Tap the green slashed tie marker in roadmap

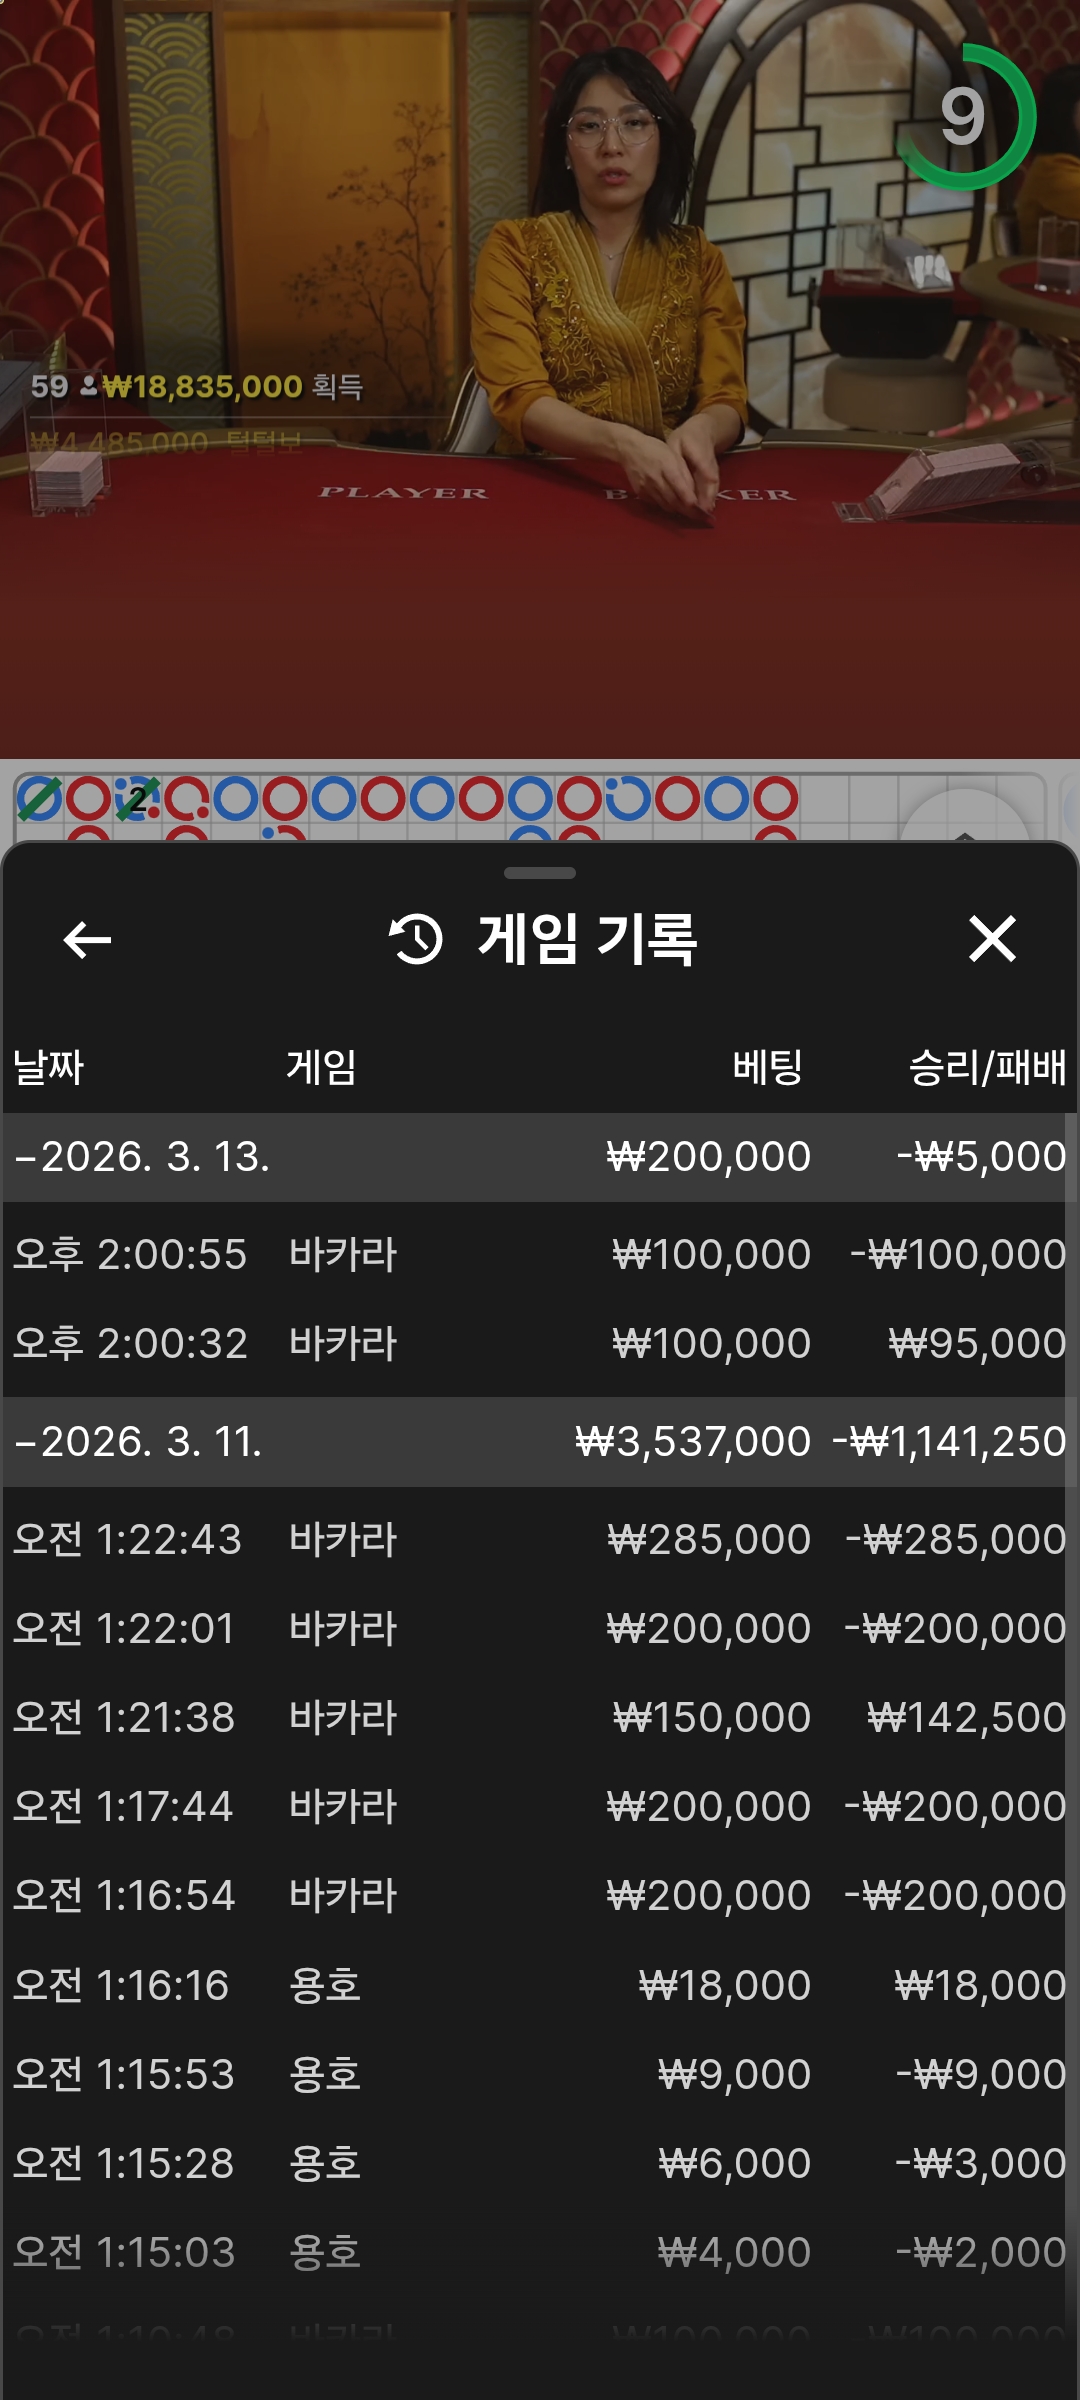click(x=39, y=799)
